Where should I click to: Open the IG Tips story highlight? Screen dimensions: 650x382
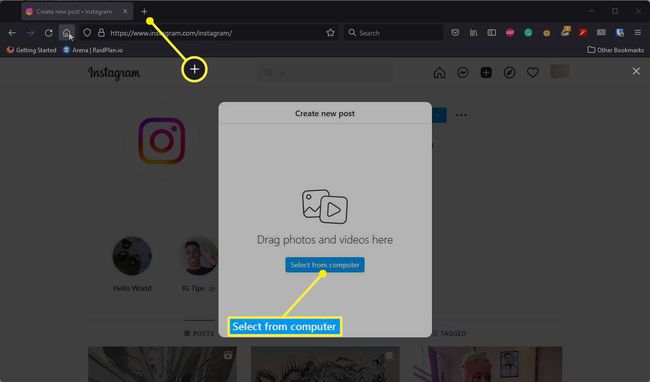[200, 256]
